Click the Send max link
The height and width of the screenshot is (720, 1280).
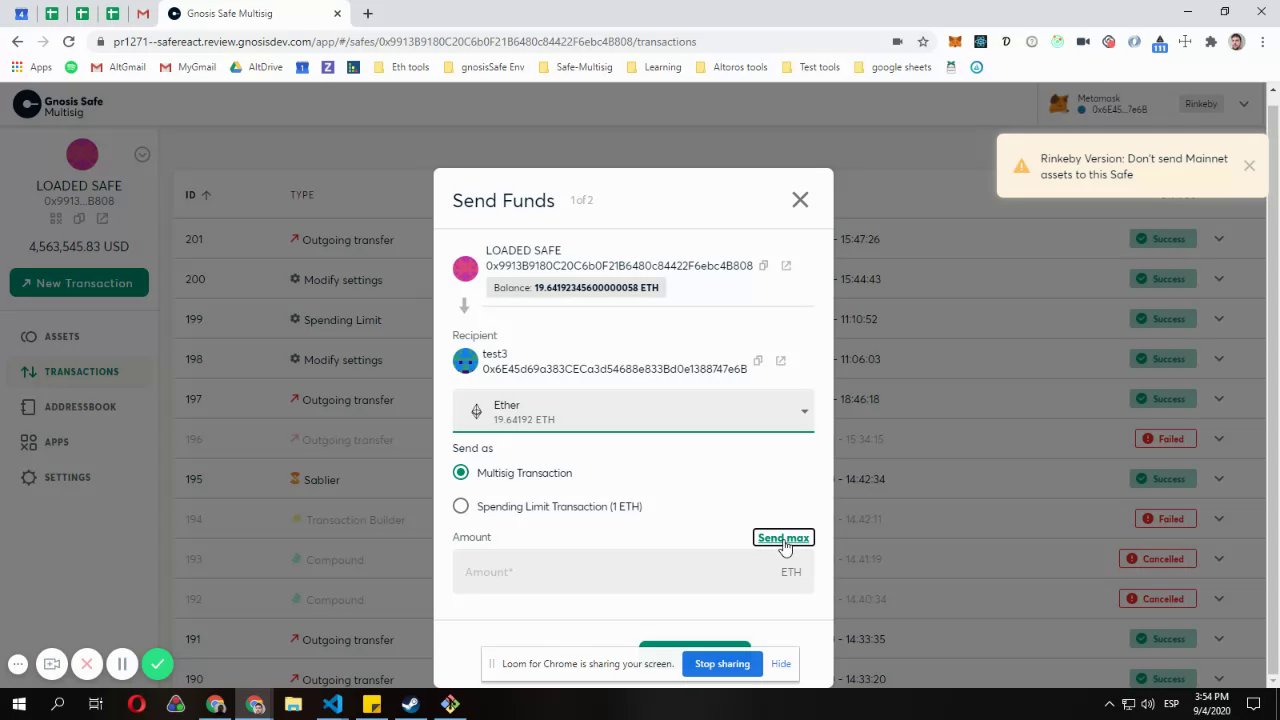coord(783,538)
